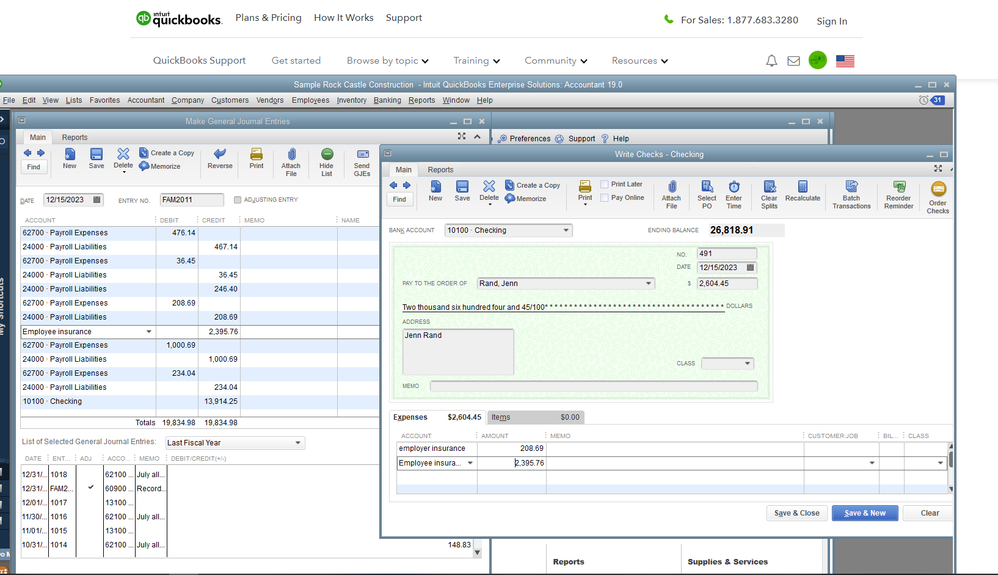Viewport: 998px width, 575px height.
Task: Click Clear button
Action: (930, 513)
